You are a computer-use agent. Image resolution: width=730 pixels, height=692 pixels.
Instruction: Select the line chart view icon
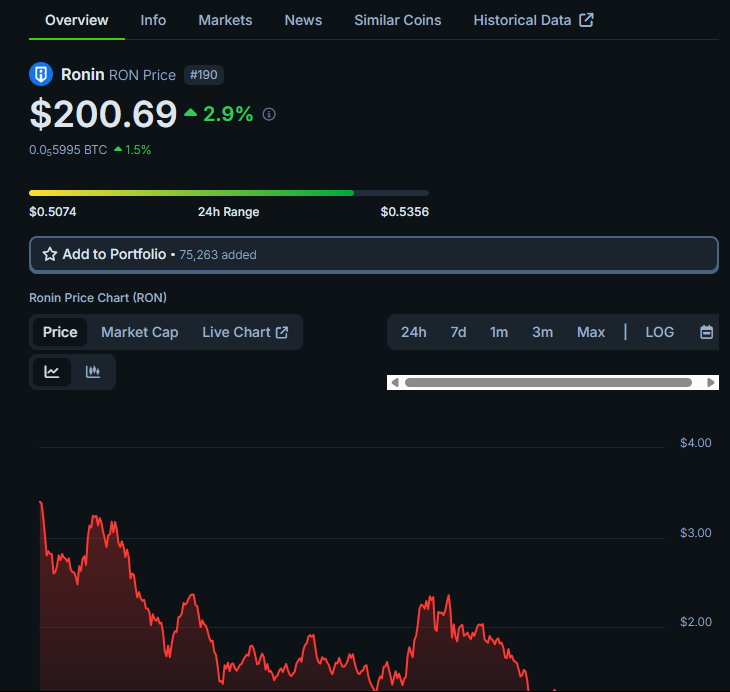click(52, 372)
